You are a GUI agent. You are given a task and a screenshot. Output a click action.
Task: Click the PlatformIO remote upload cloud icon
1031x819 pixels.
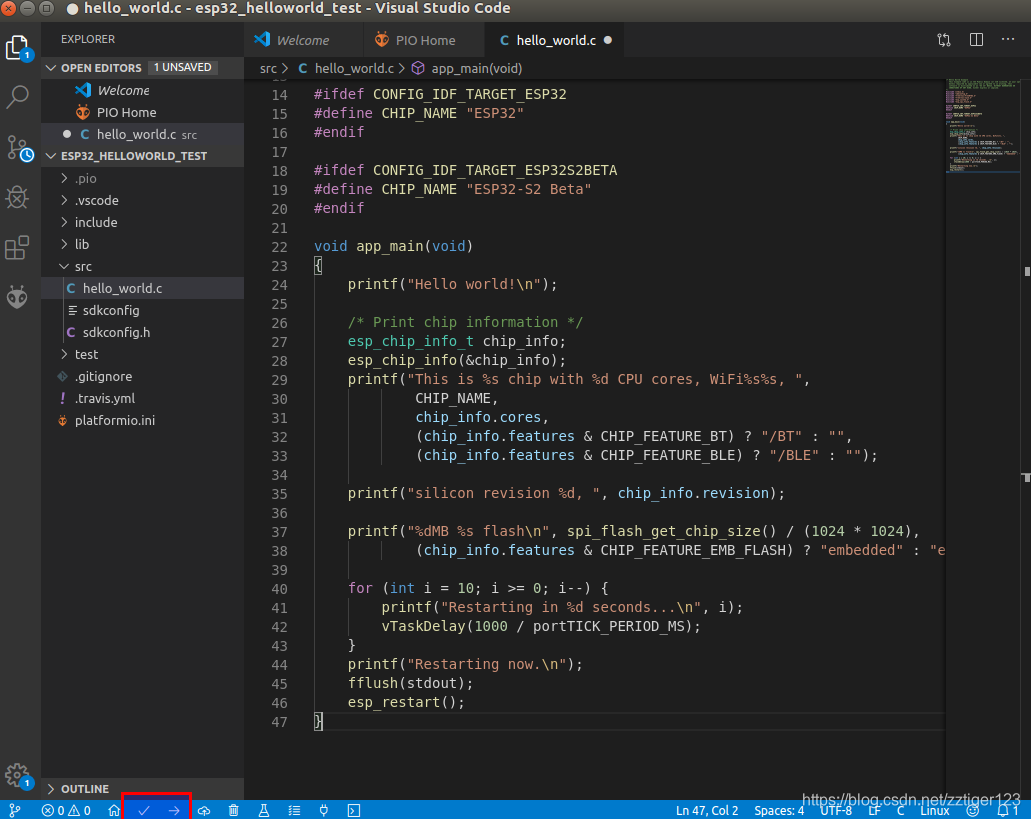(204, 810)
